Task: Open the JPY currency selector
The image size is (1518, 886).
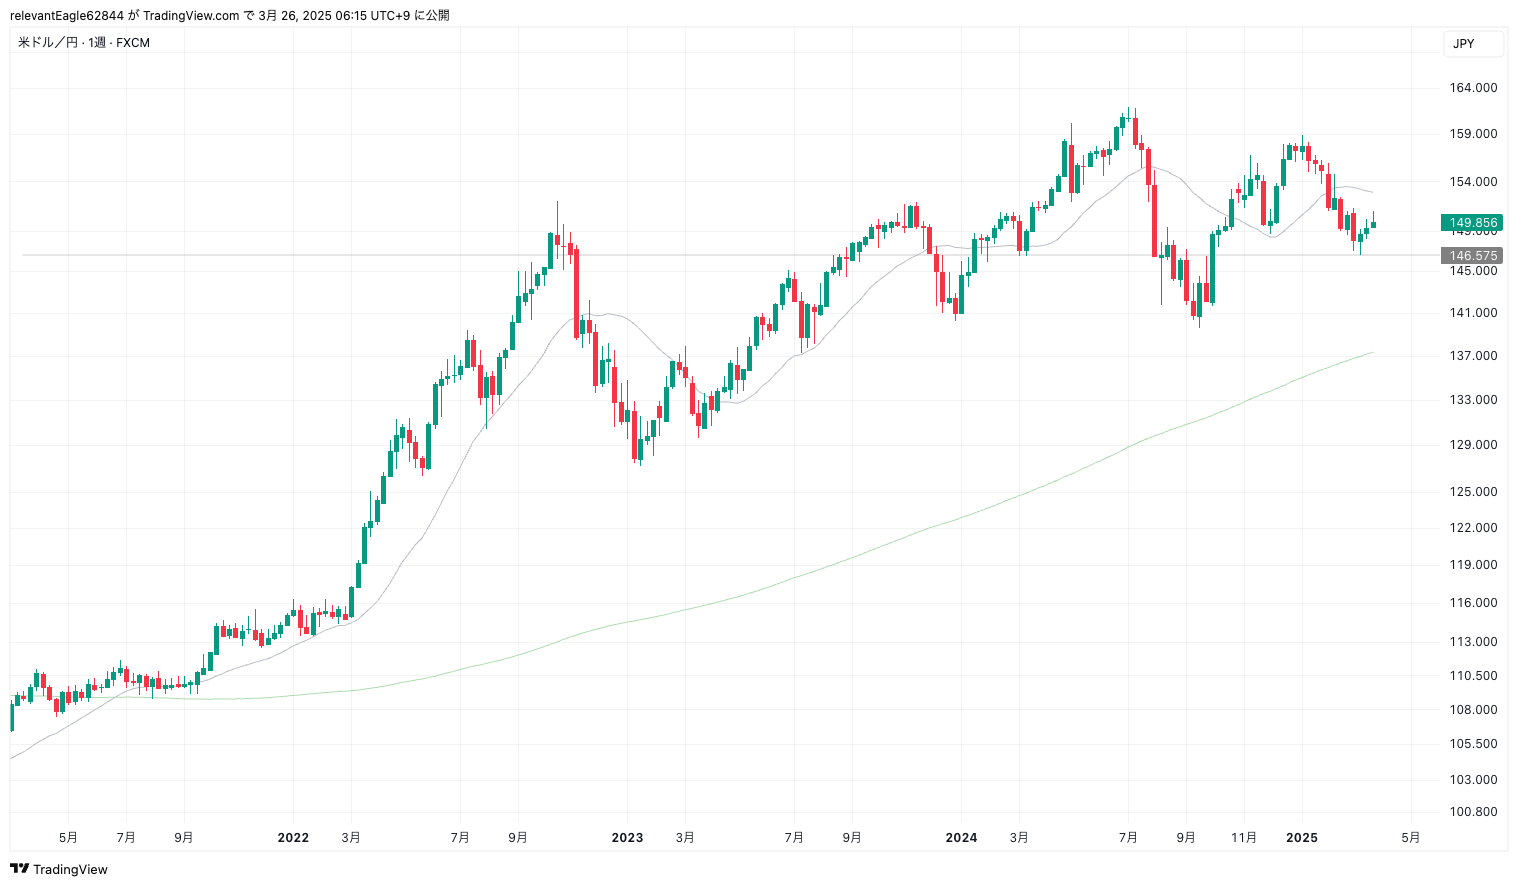Action: (1472, 44)
